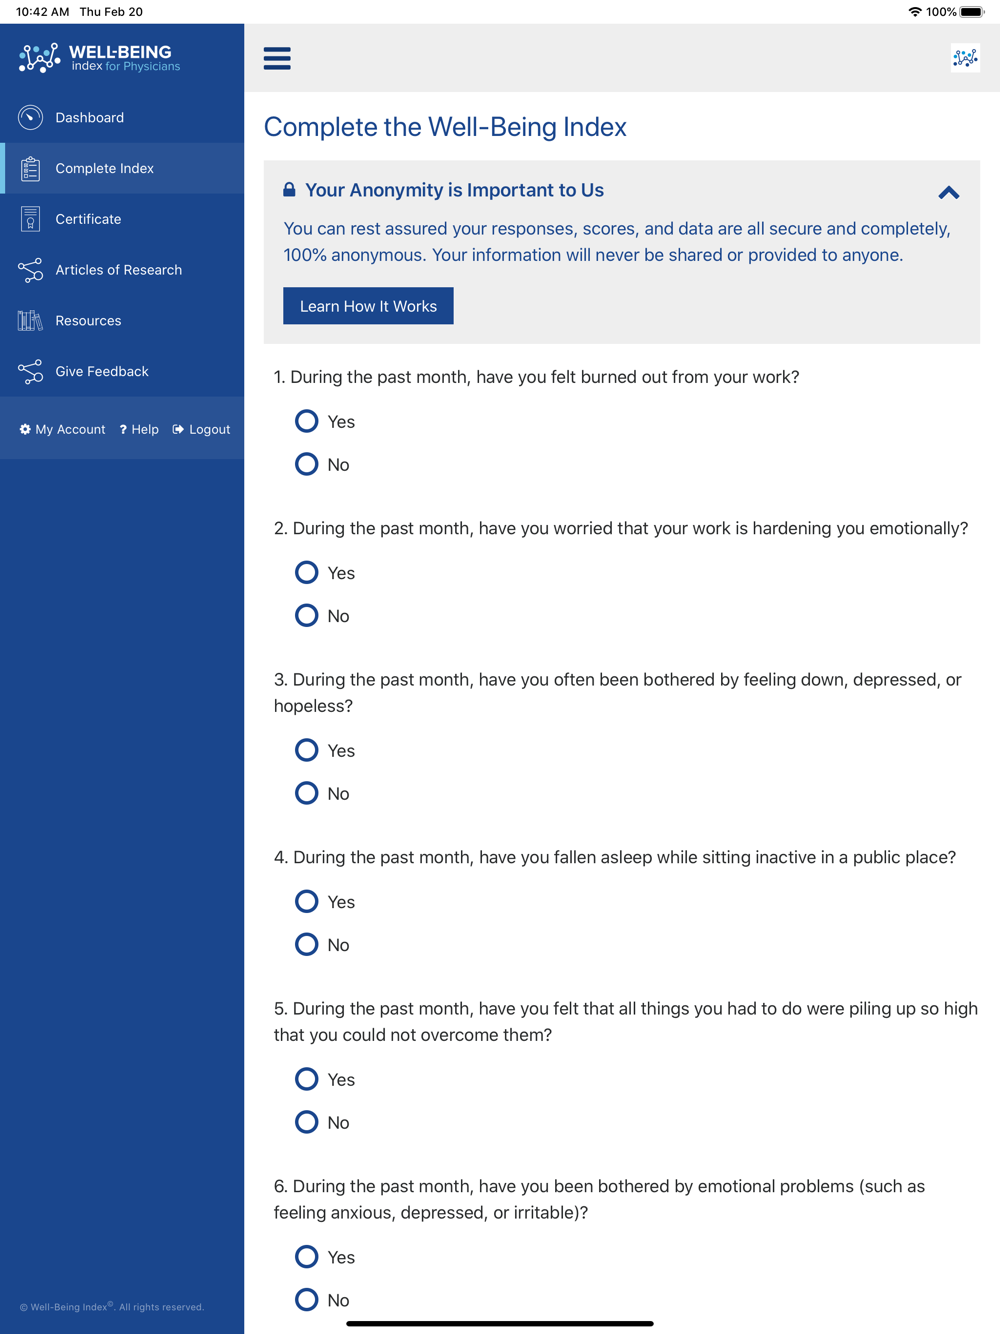The image size is (1000, 1334).
Task: Select No for question 2 hardening emotionally
Action: pos(307,615)
